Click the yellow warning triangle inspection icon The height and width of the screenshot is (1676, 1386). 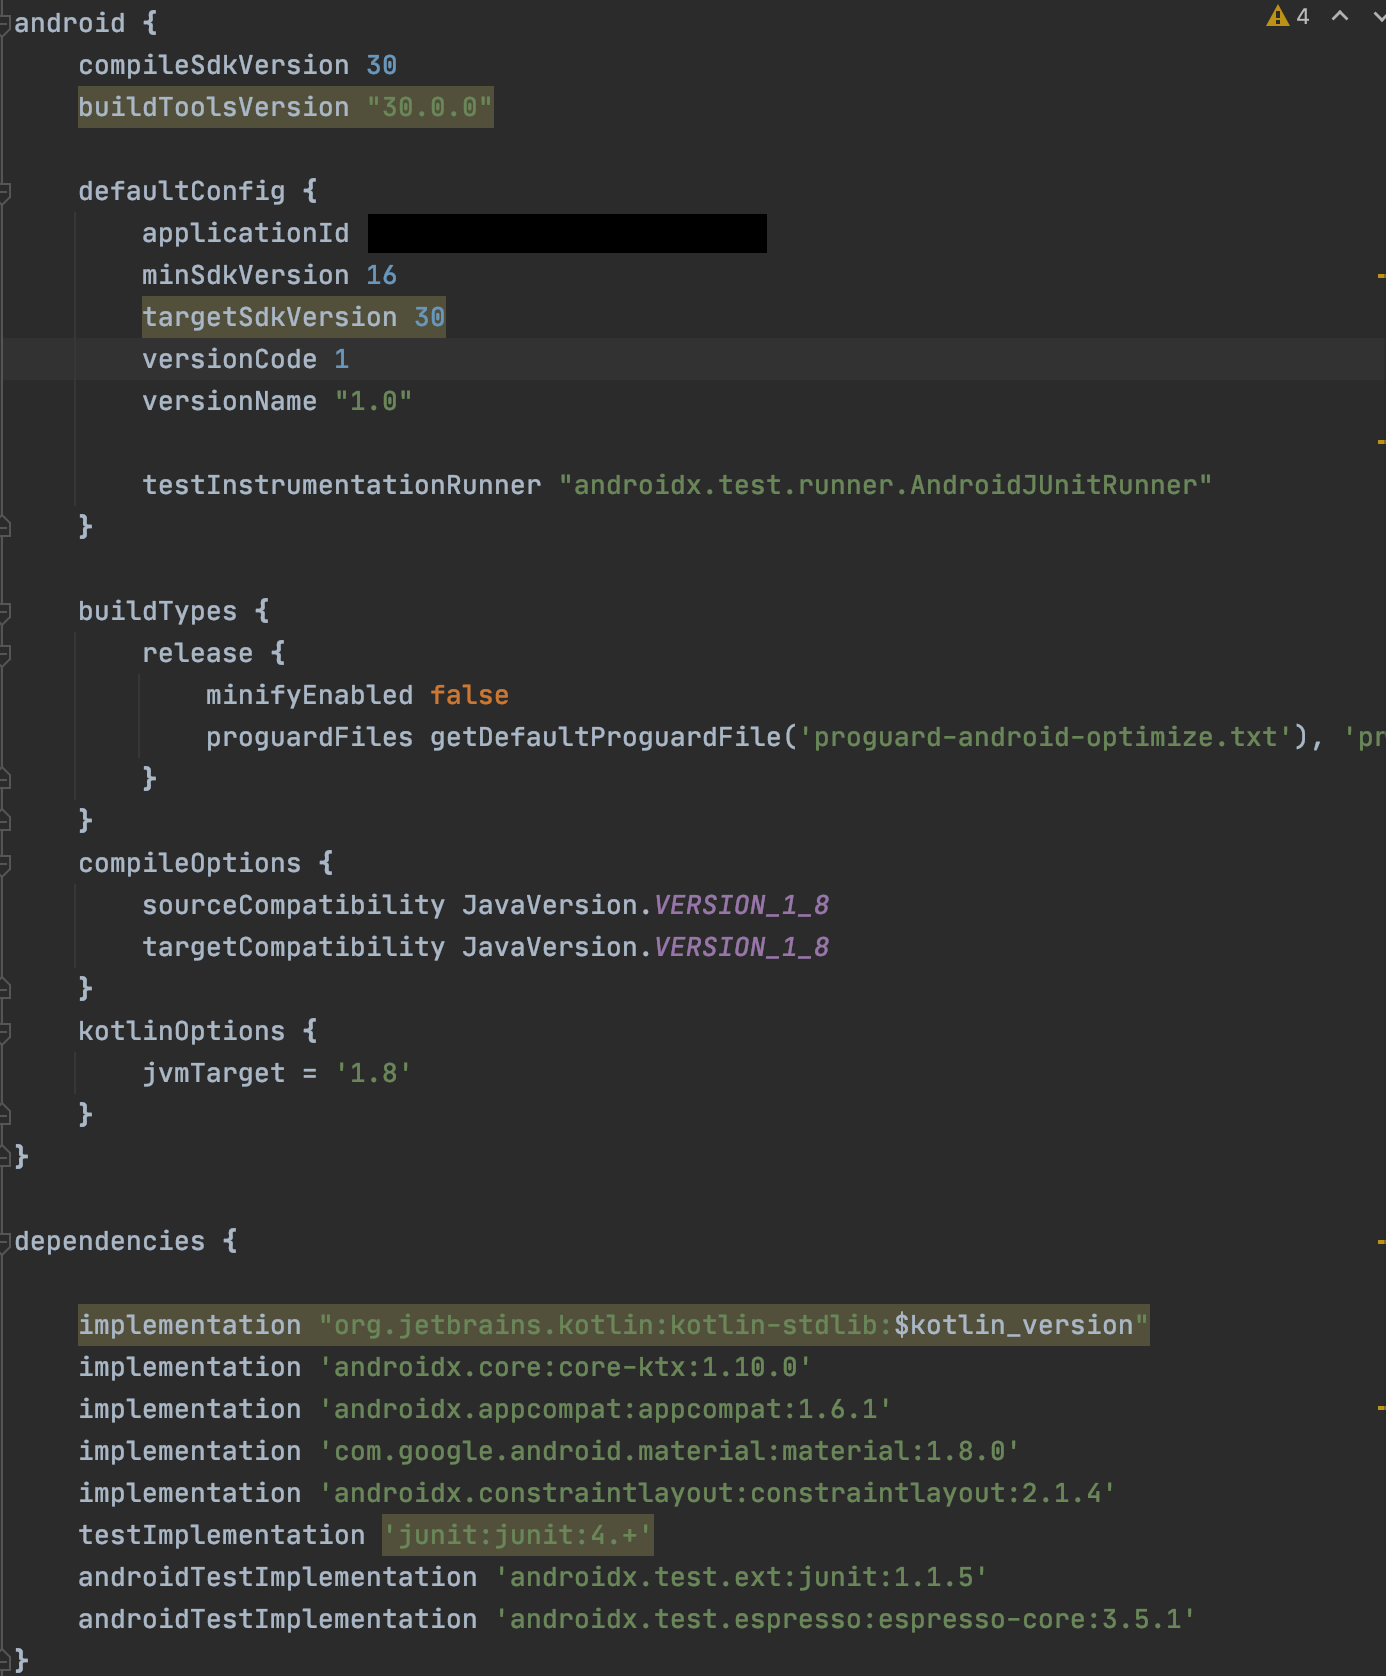tap(1277, 16)
